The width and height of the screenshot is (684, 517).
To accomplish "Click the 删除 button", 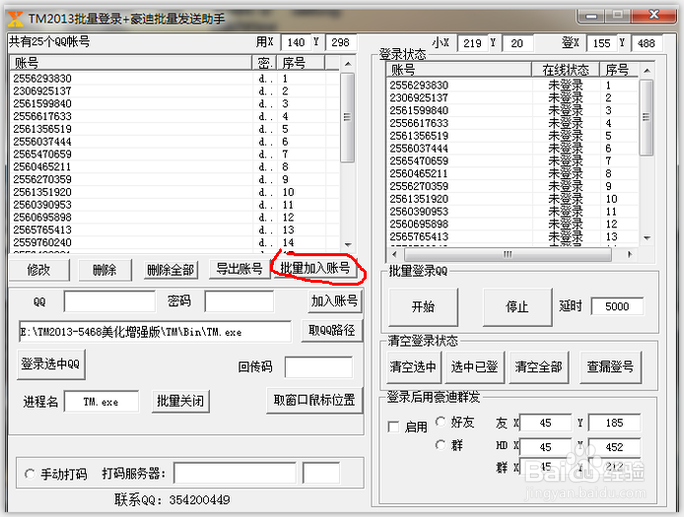I will [105, 270].
